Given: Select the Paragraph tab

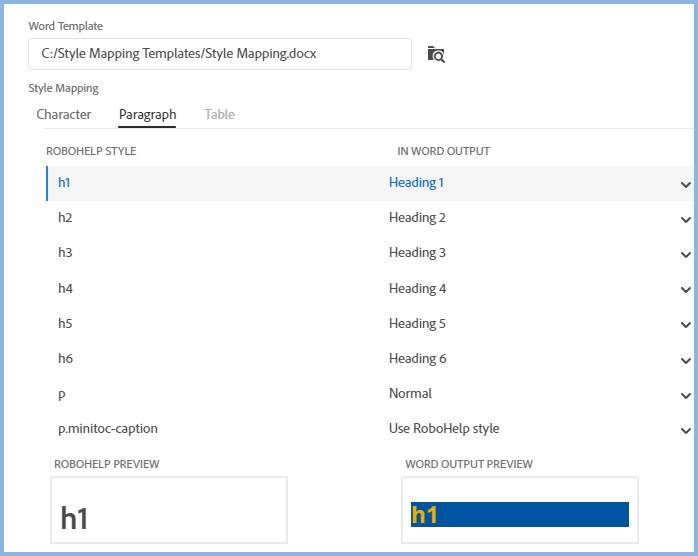Looking at the screenshot, I should click(x=147, y=115).
